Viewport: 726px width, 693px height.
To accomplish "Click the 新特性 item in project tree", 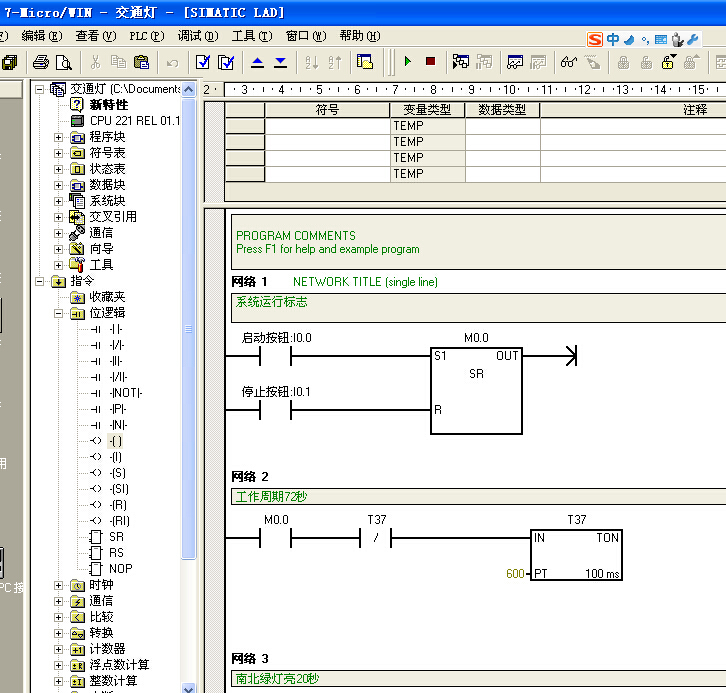I will pyautogui.click(x=108, y=105).
